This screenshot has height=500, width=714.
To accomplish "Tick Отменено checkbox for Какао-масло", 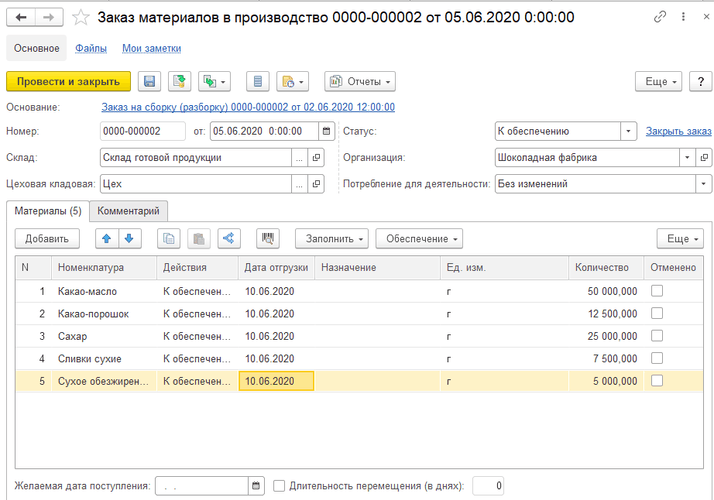I will (657, 291).
